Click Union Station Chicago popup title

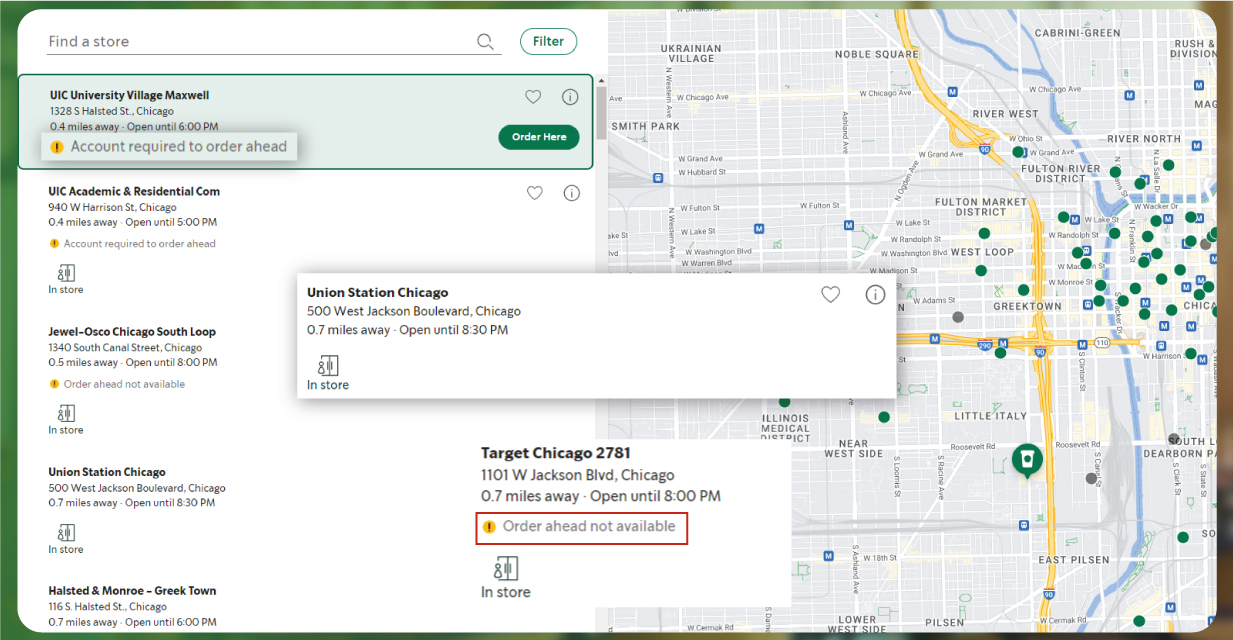[x=378, y=293]
